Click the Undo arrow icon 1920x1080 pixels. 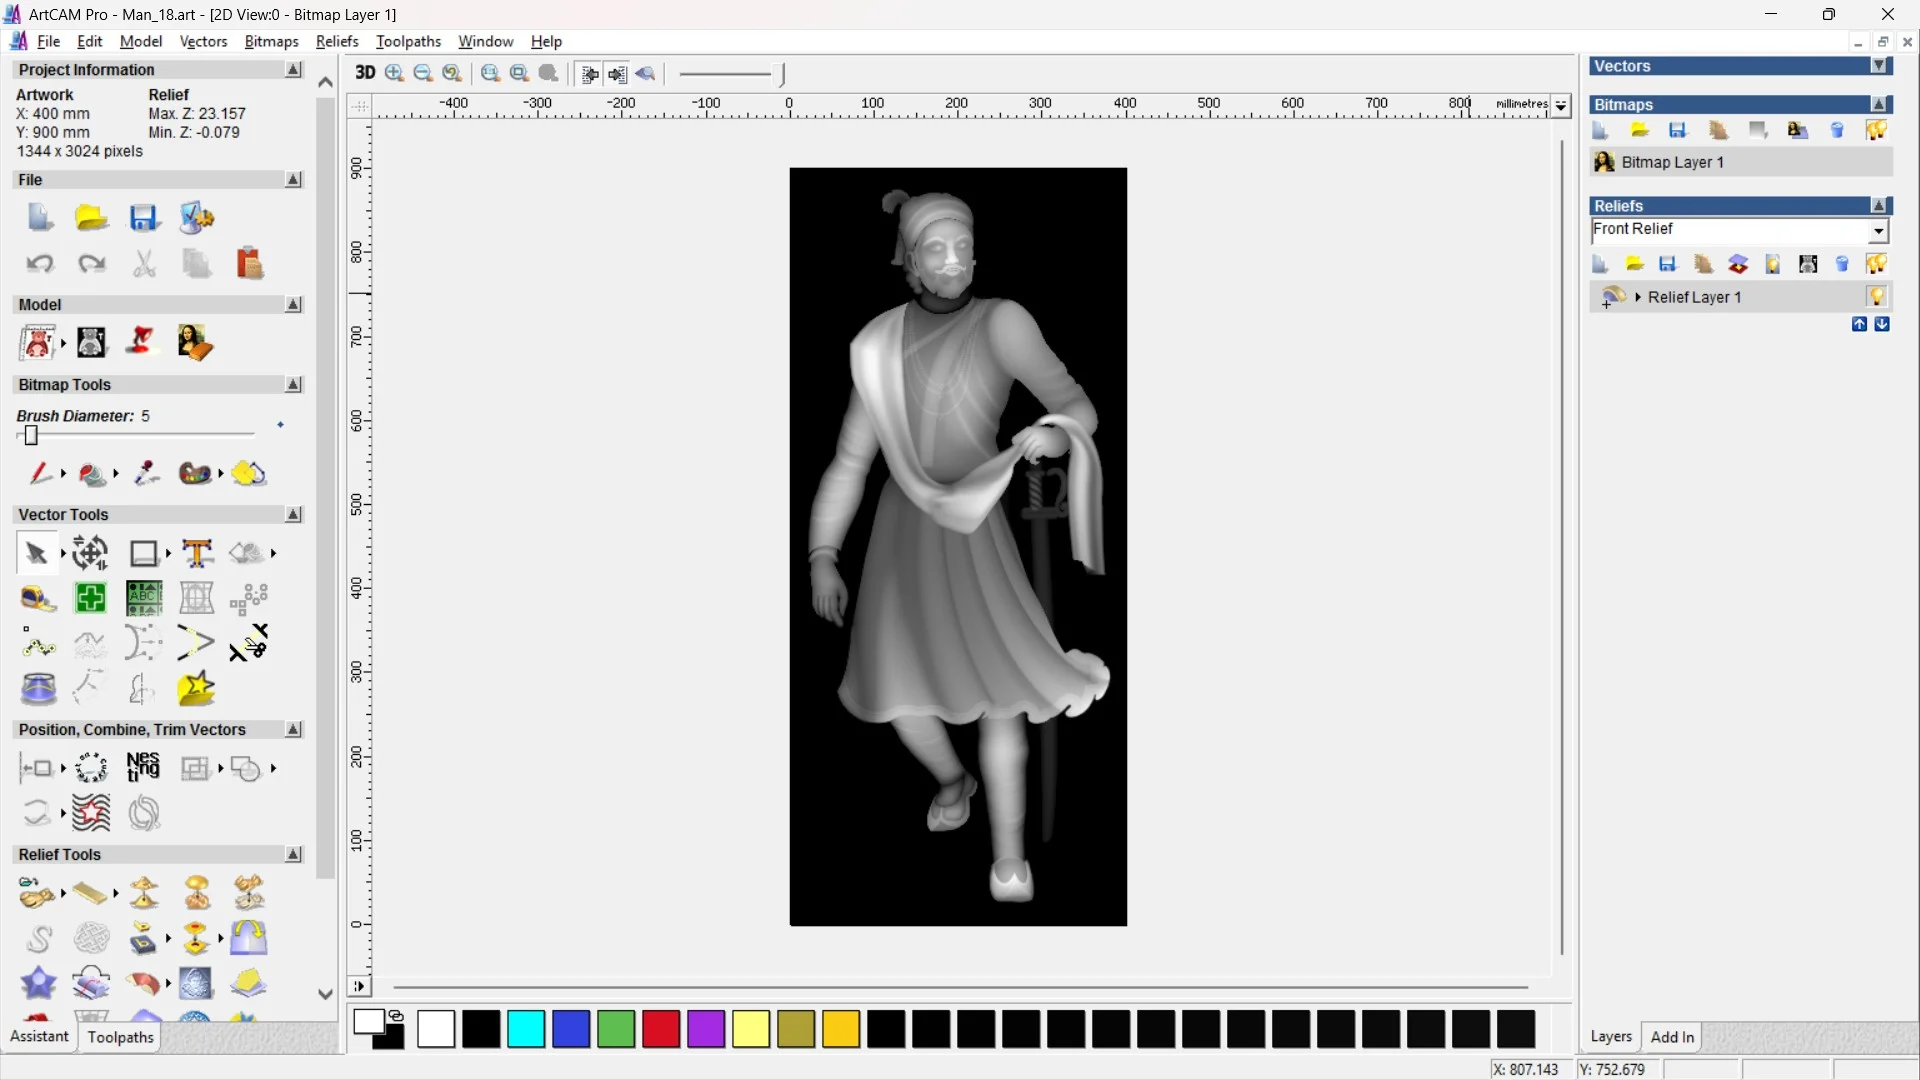[40, 264]
